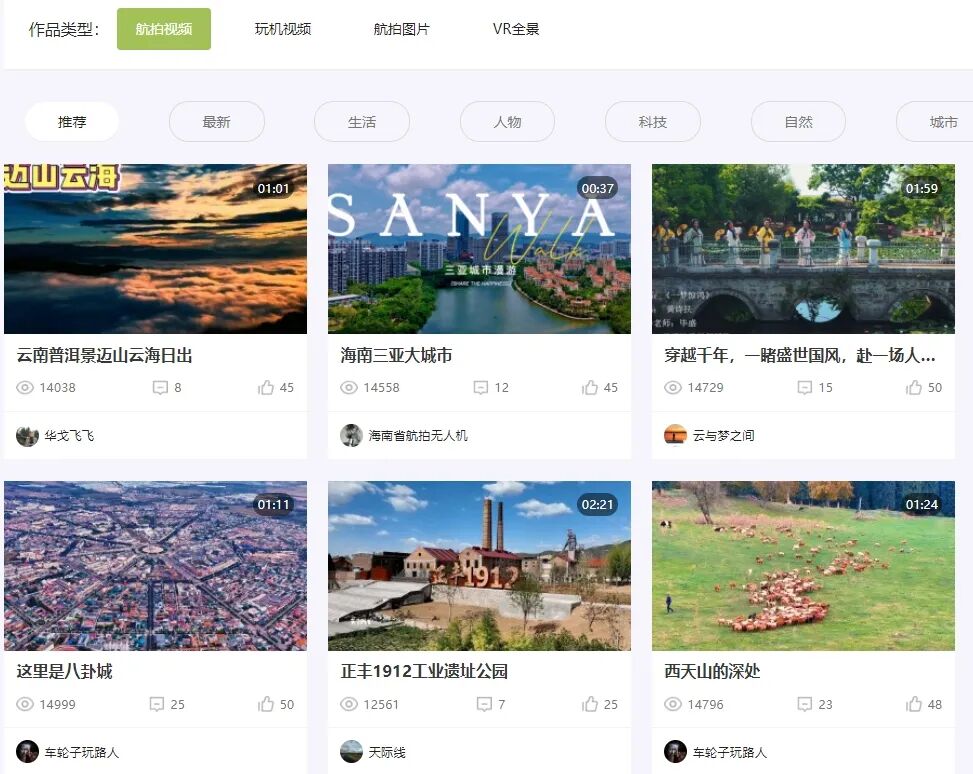This screenshot has height=774, width=973.
Task: Click creator name 云与梦之间
Action: tap(725, 434)
